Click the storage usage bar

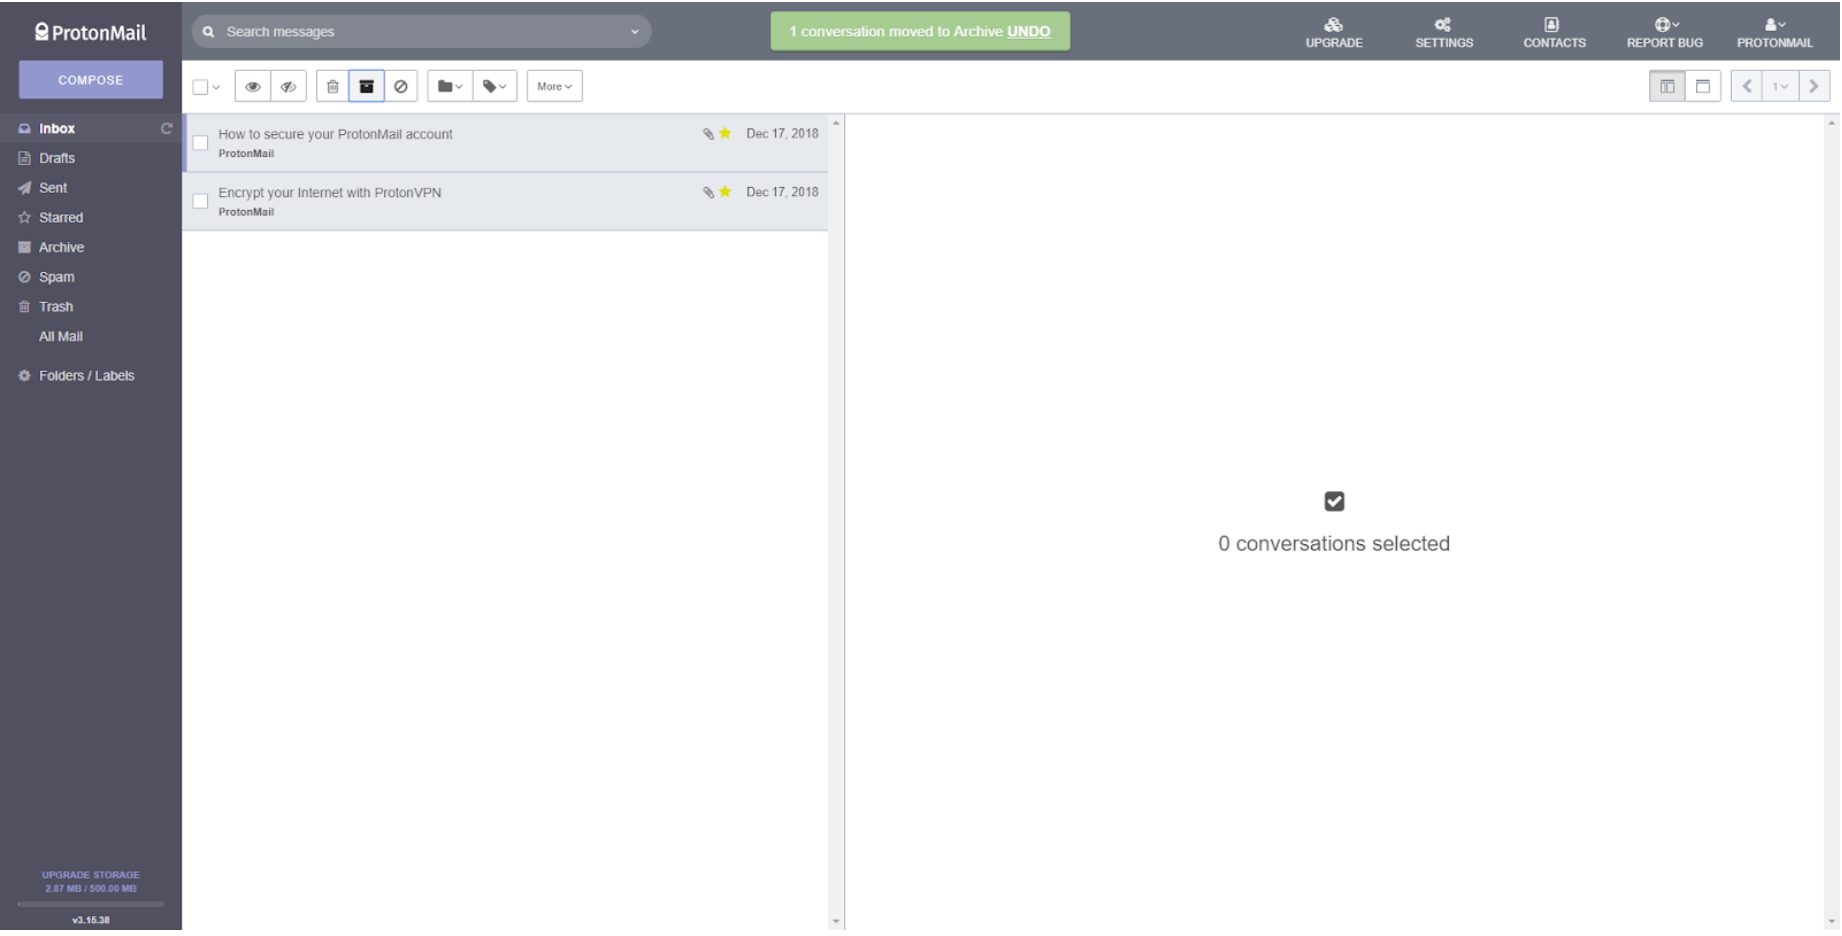[90, 904]
